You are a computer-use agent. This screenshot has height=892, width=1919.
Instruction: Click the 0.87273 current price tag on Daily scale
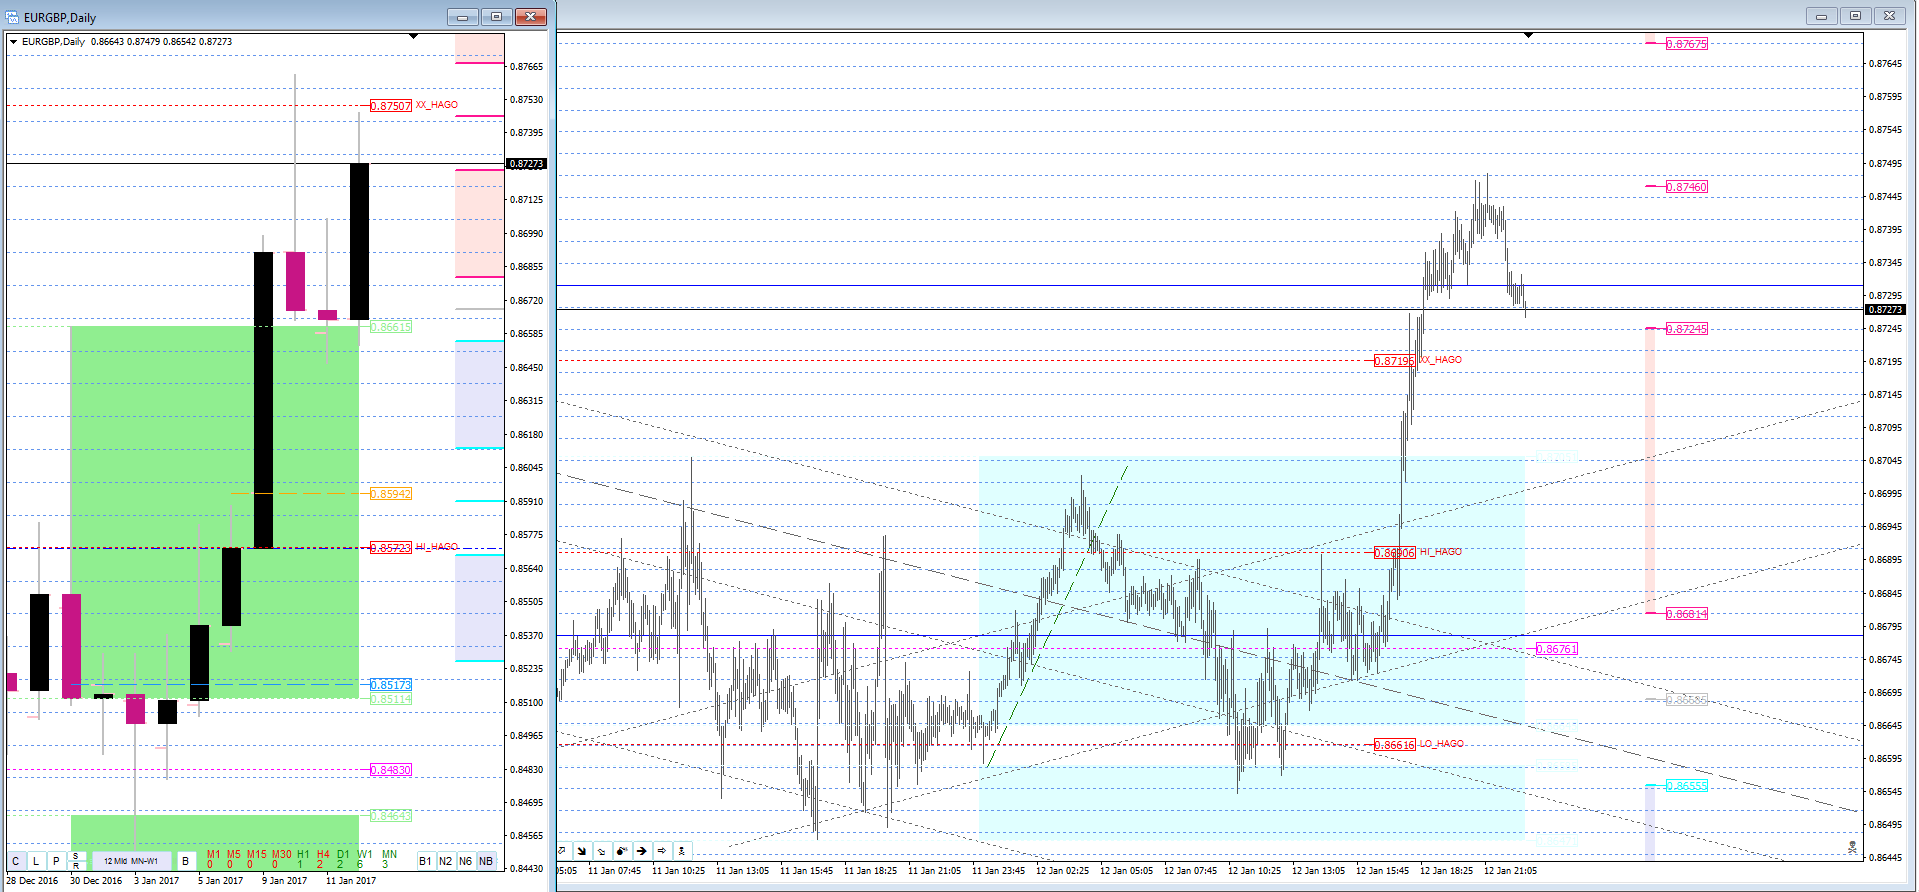tap(527, 164)
